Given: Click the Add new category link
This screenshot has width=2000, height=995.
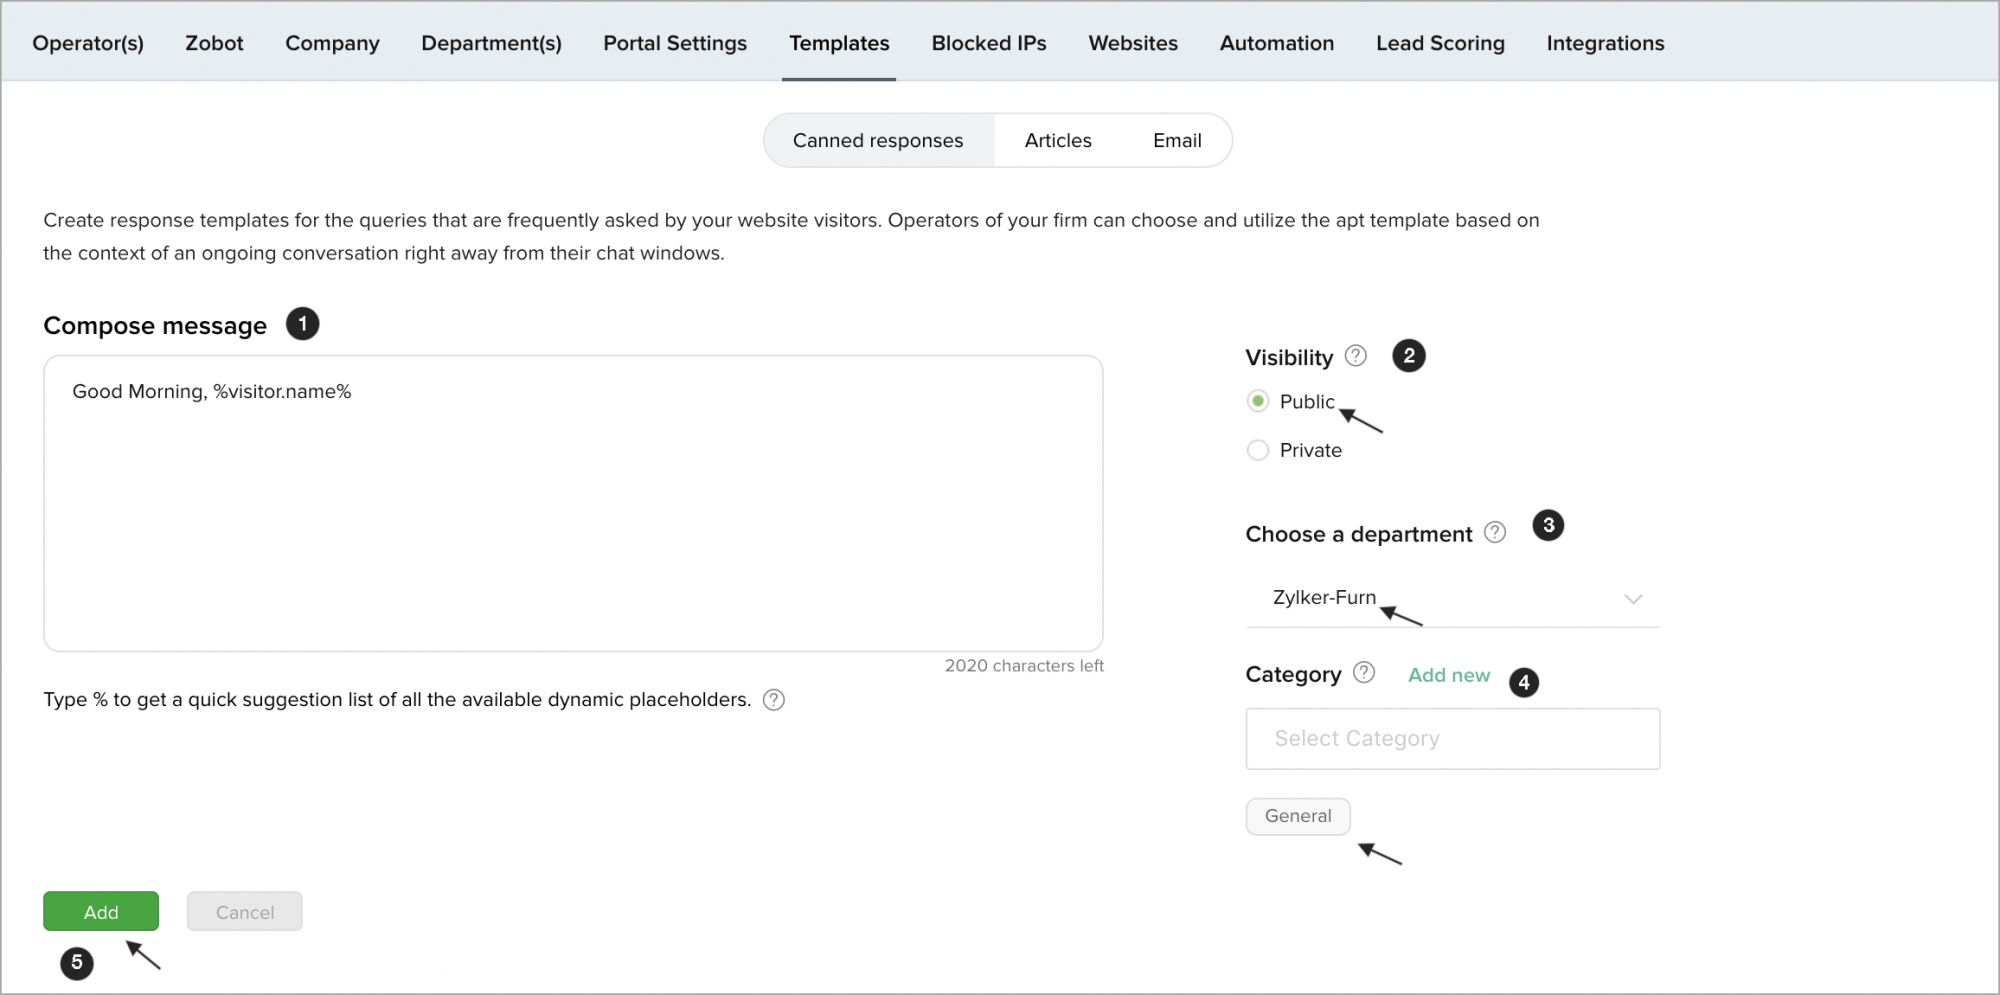Looking at the screenshot, I should pyautogui.click(x=1448, y=675).
